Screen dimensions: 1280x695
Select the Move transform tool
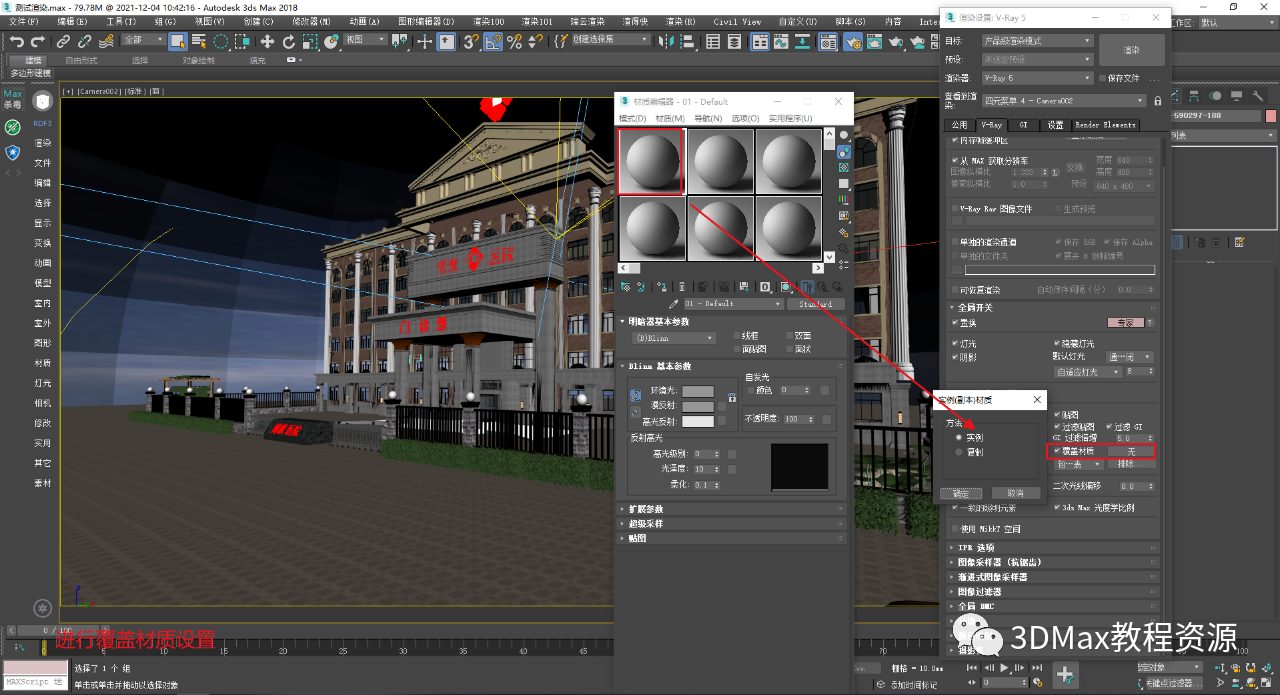(x=267, y=41)
